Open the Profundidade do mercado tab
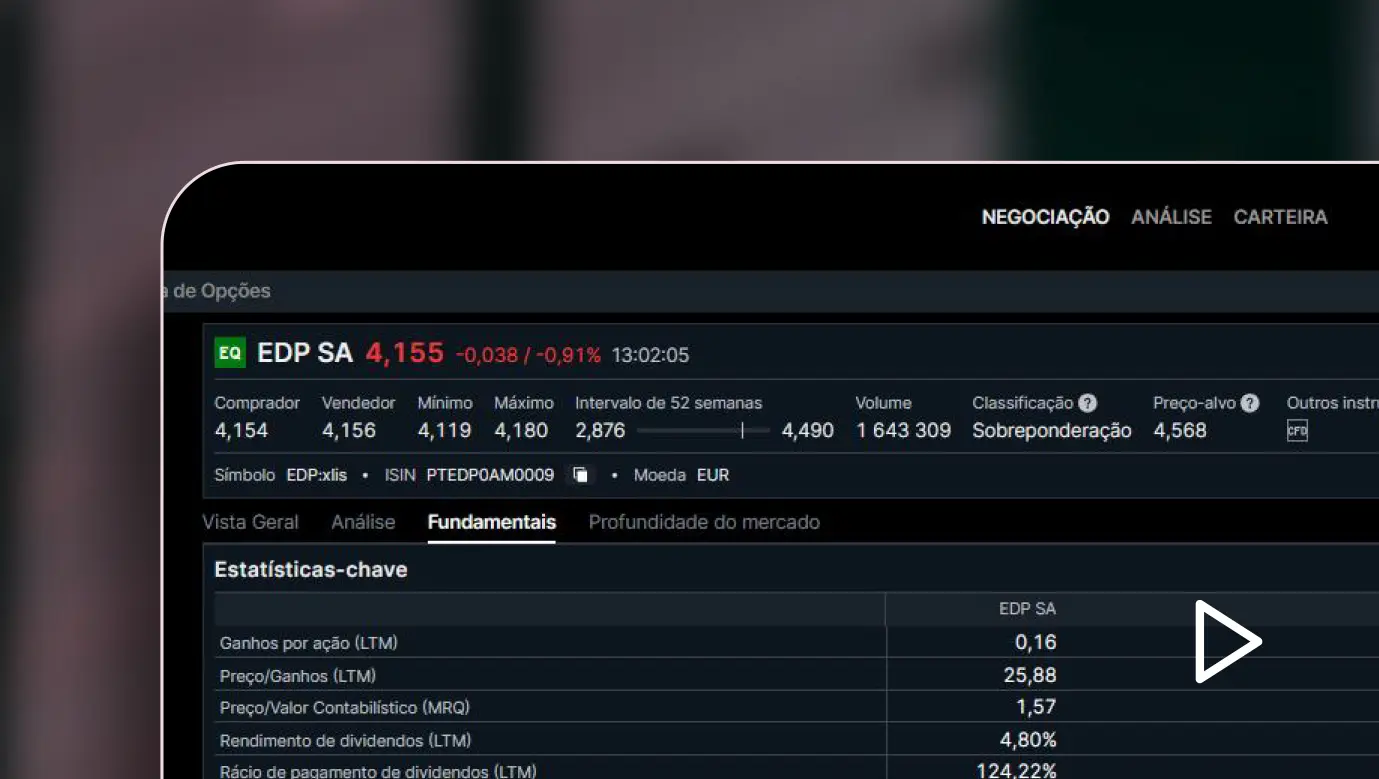The height and width of the screenshot is (779, 1379). (704, 522)
